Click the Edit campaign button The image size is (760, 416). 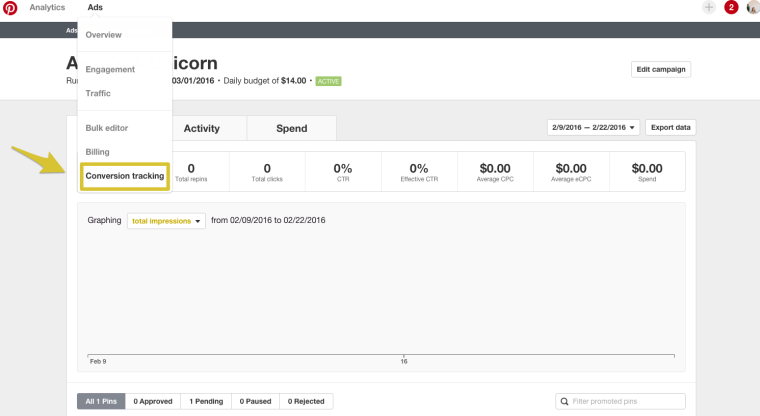pyautogui.click(x=661, y=70)
